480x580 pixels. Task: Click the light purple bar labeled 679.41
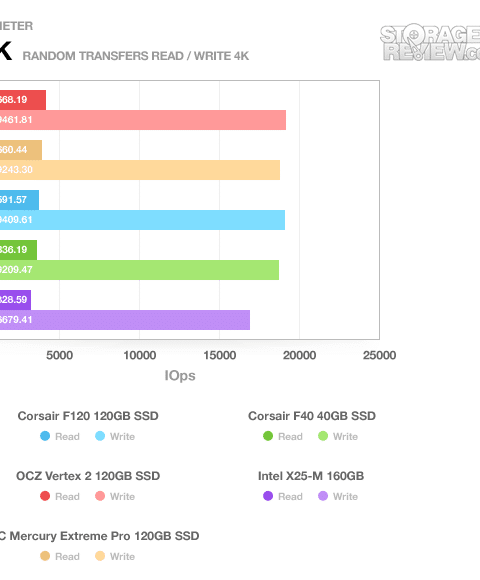click(x=125, y=320)
